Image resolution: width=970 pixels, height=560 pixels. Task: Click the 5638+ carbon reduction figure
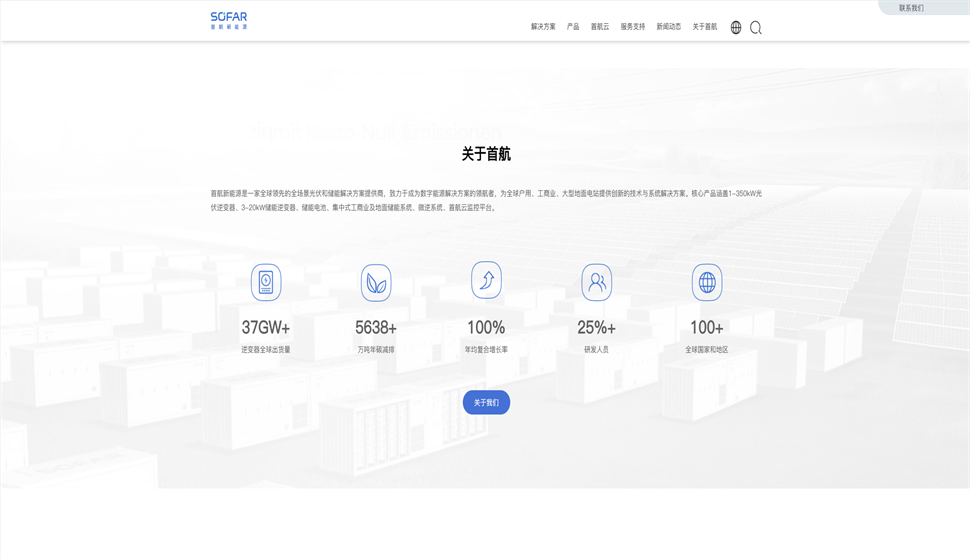coord(376,328)
